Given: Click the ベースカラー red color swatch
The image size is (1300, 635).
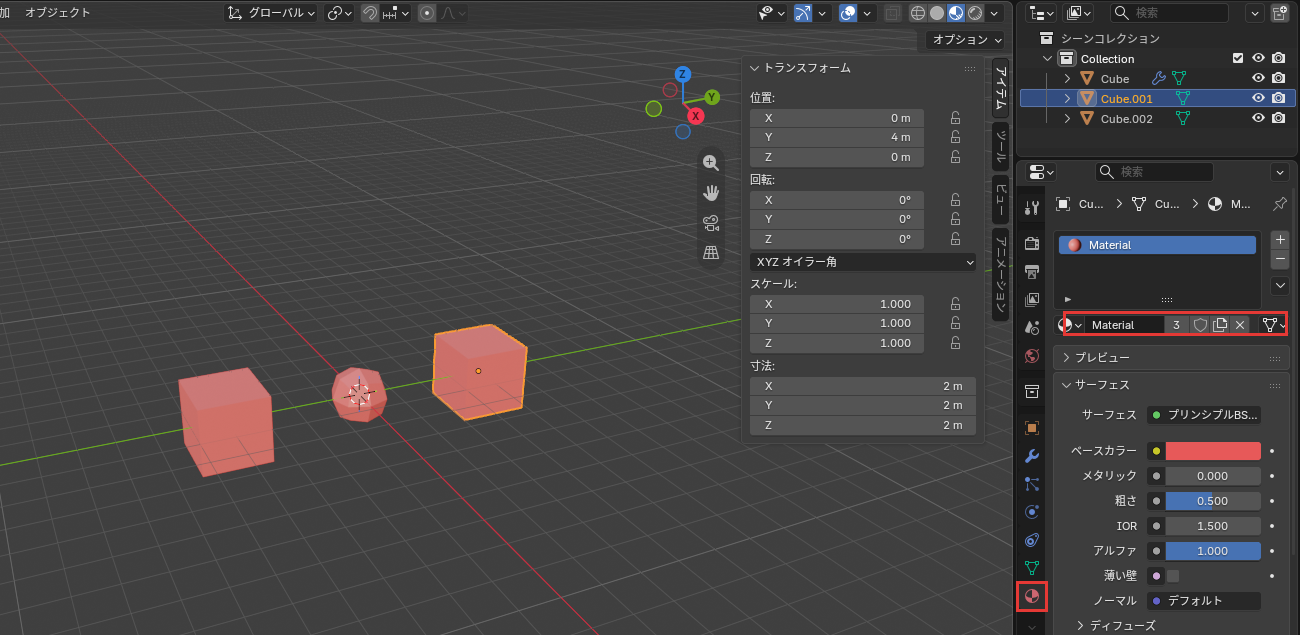Looking at the screenshot, I should click(1213, 451).
